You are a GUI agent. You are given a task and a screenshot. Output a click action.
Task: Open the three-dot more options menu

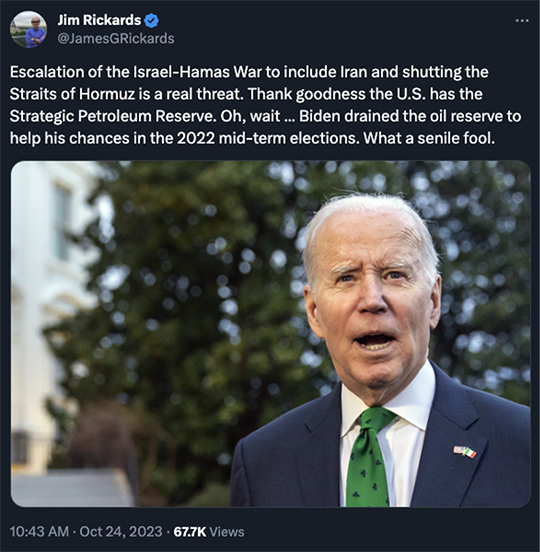tap(522, 21)
